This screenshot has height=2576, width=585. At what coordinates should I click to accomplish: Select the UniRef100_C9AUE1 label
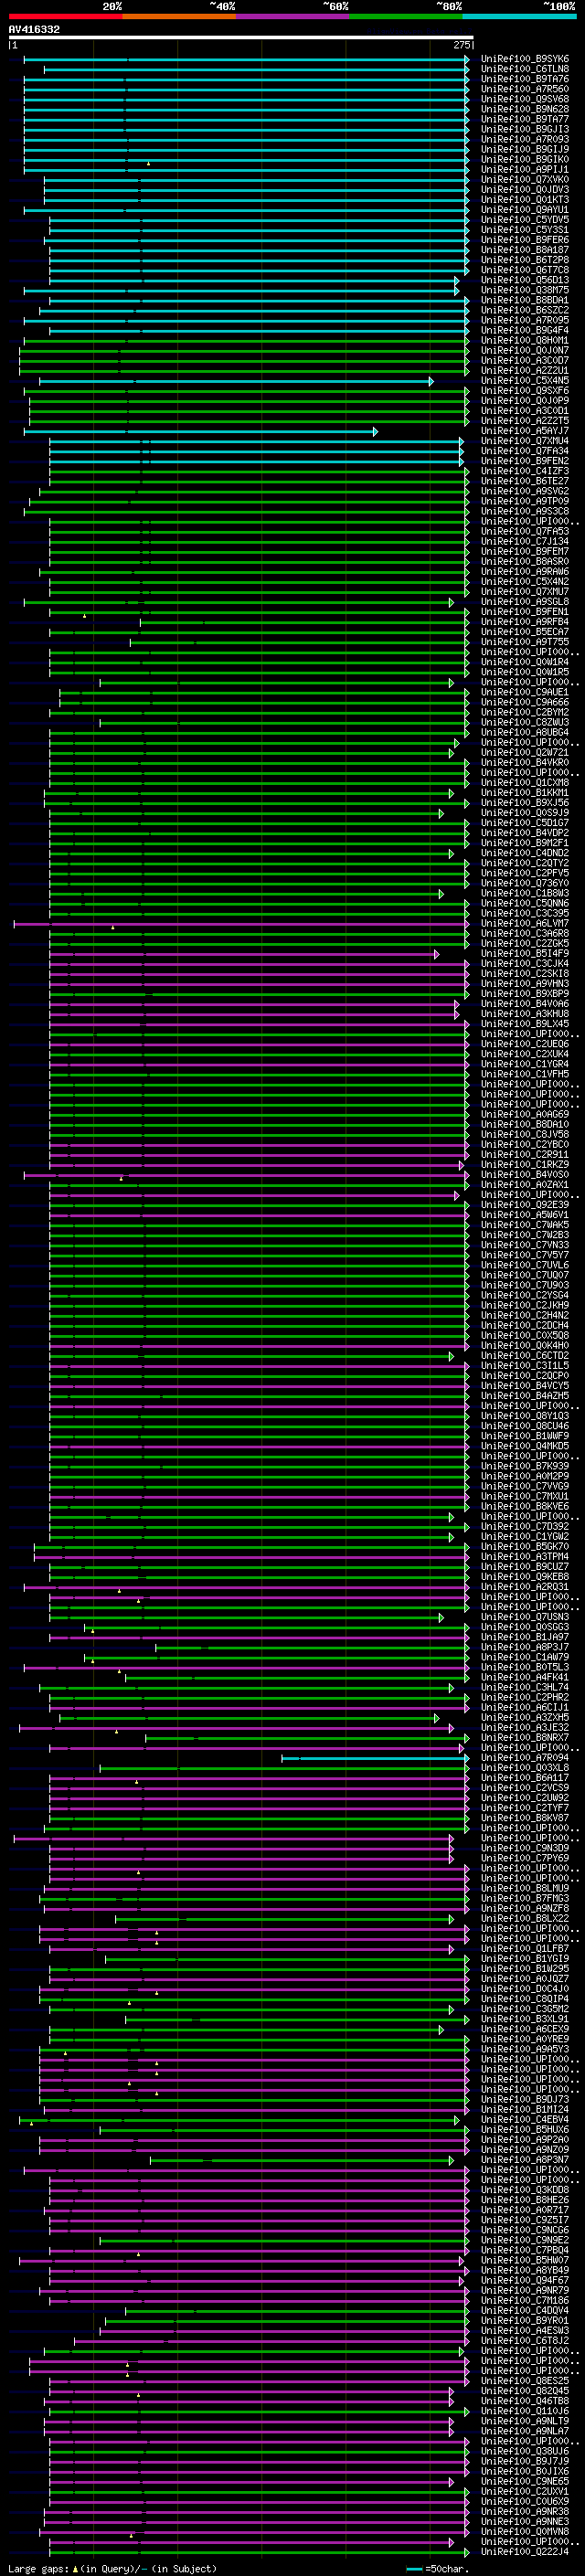click(524, 692)
